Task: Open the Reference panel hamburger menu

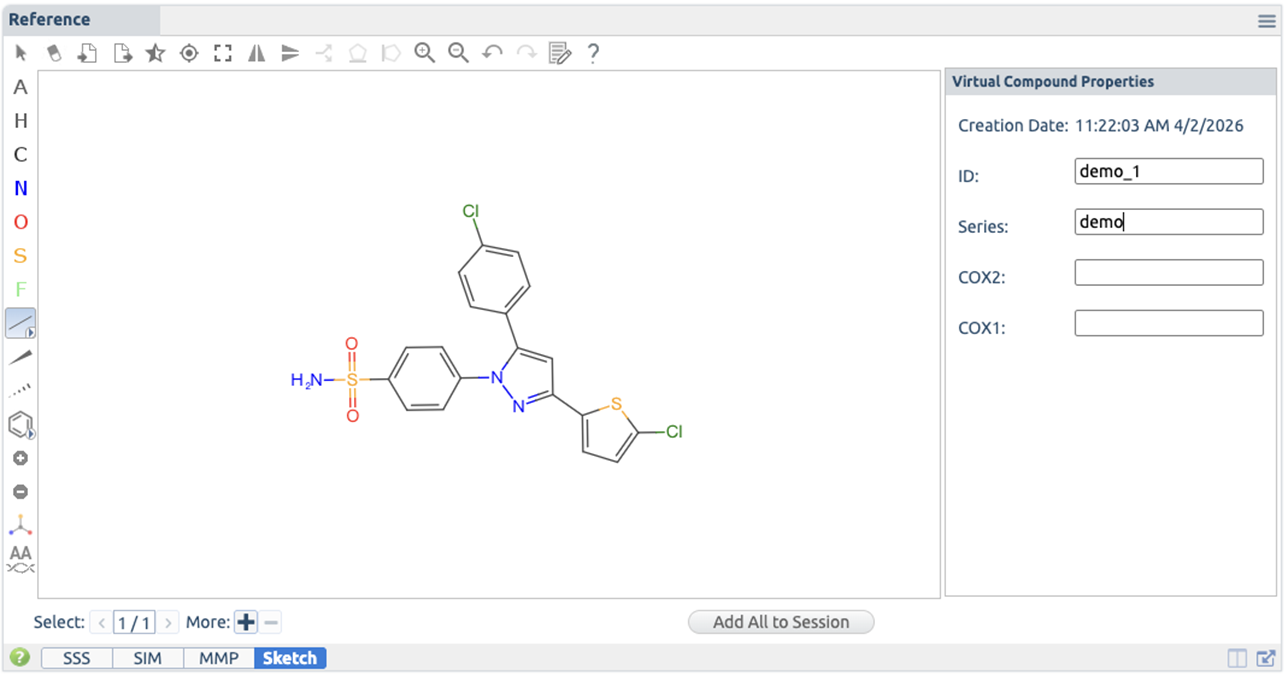Action: [1266, 21]
